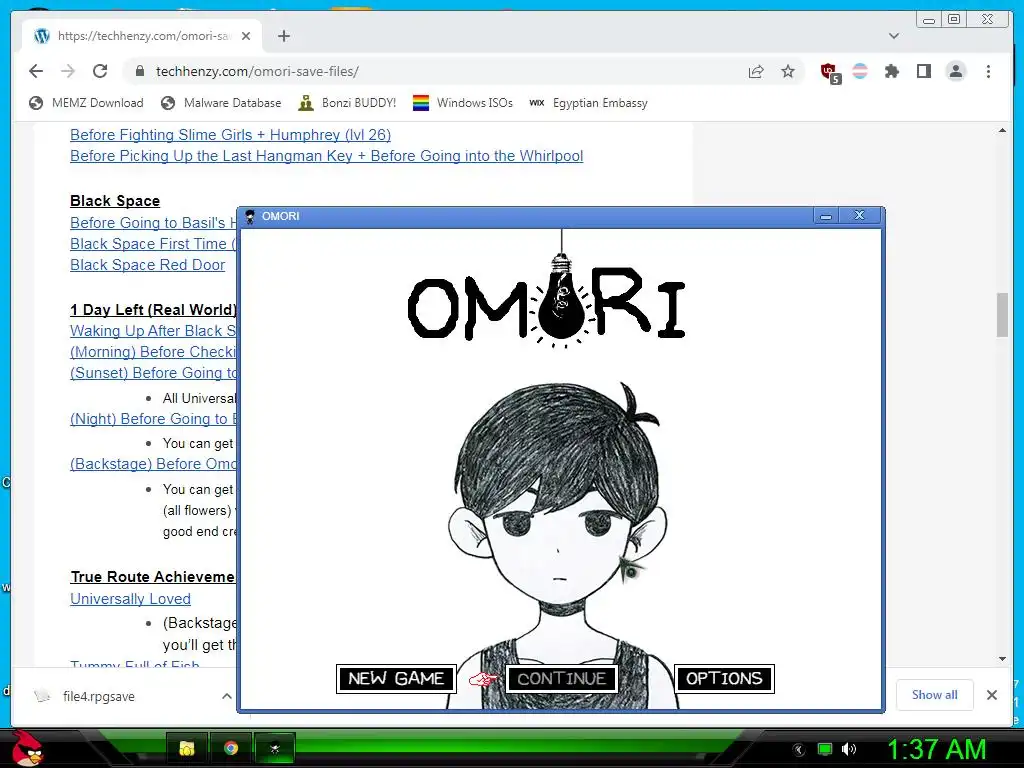Open a new browser tab

click(283, 36)
